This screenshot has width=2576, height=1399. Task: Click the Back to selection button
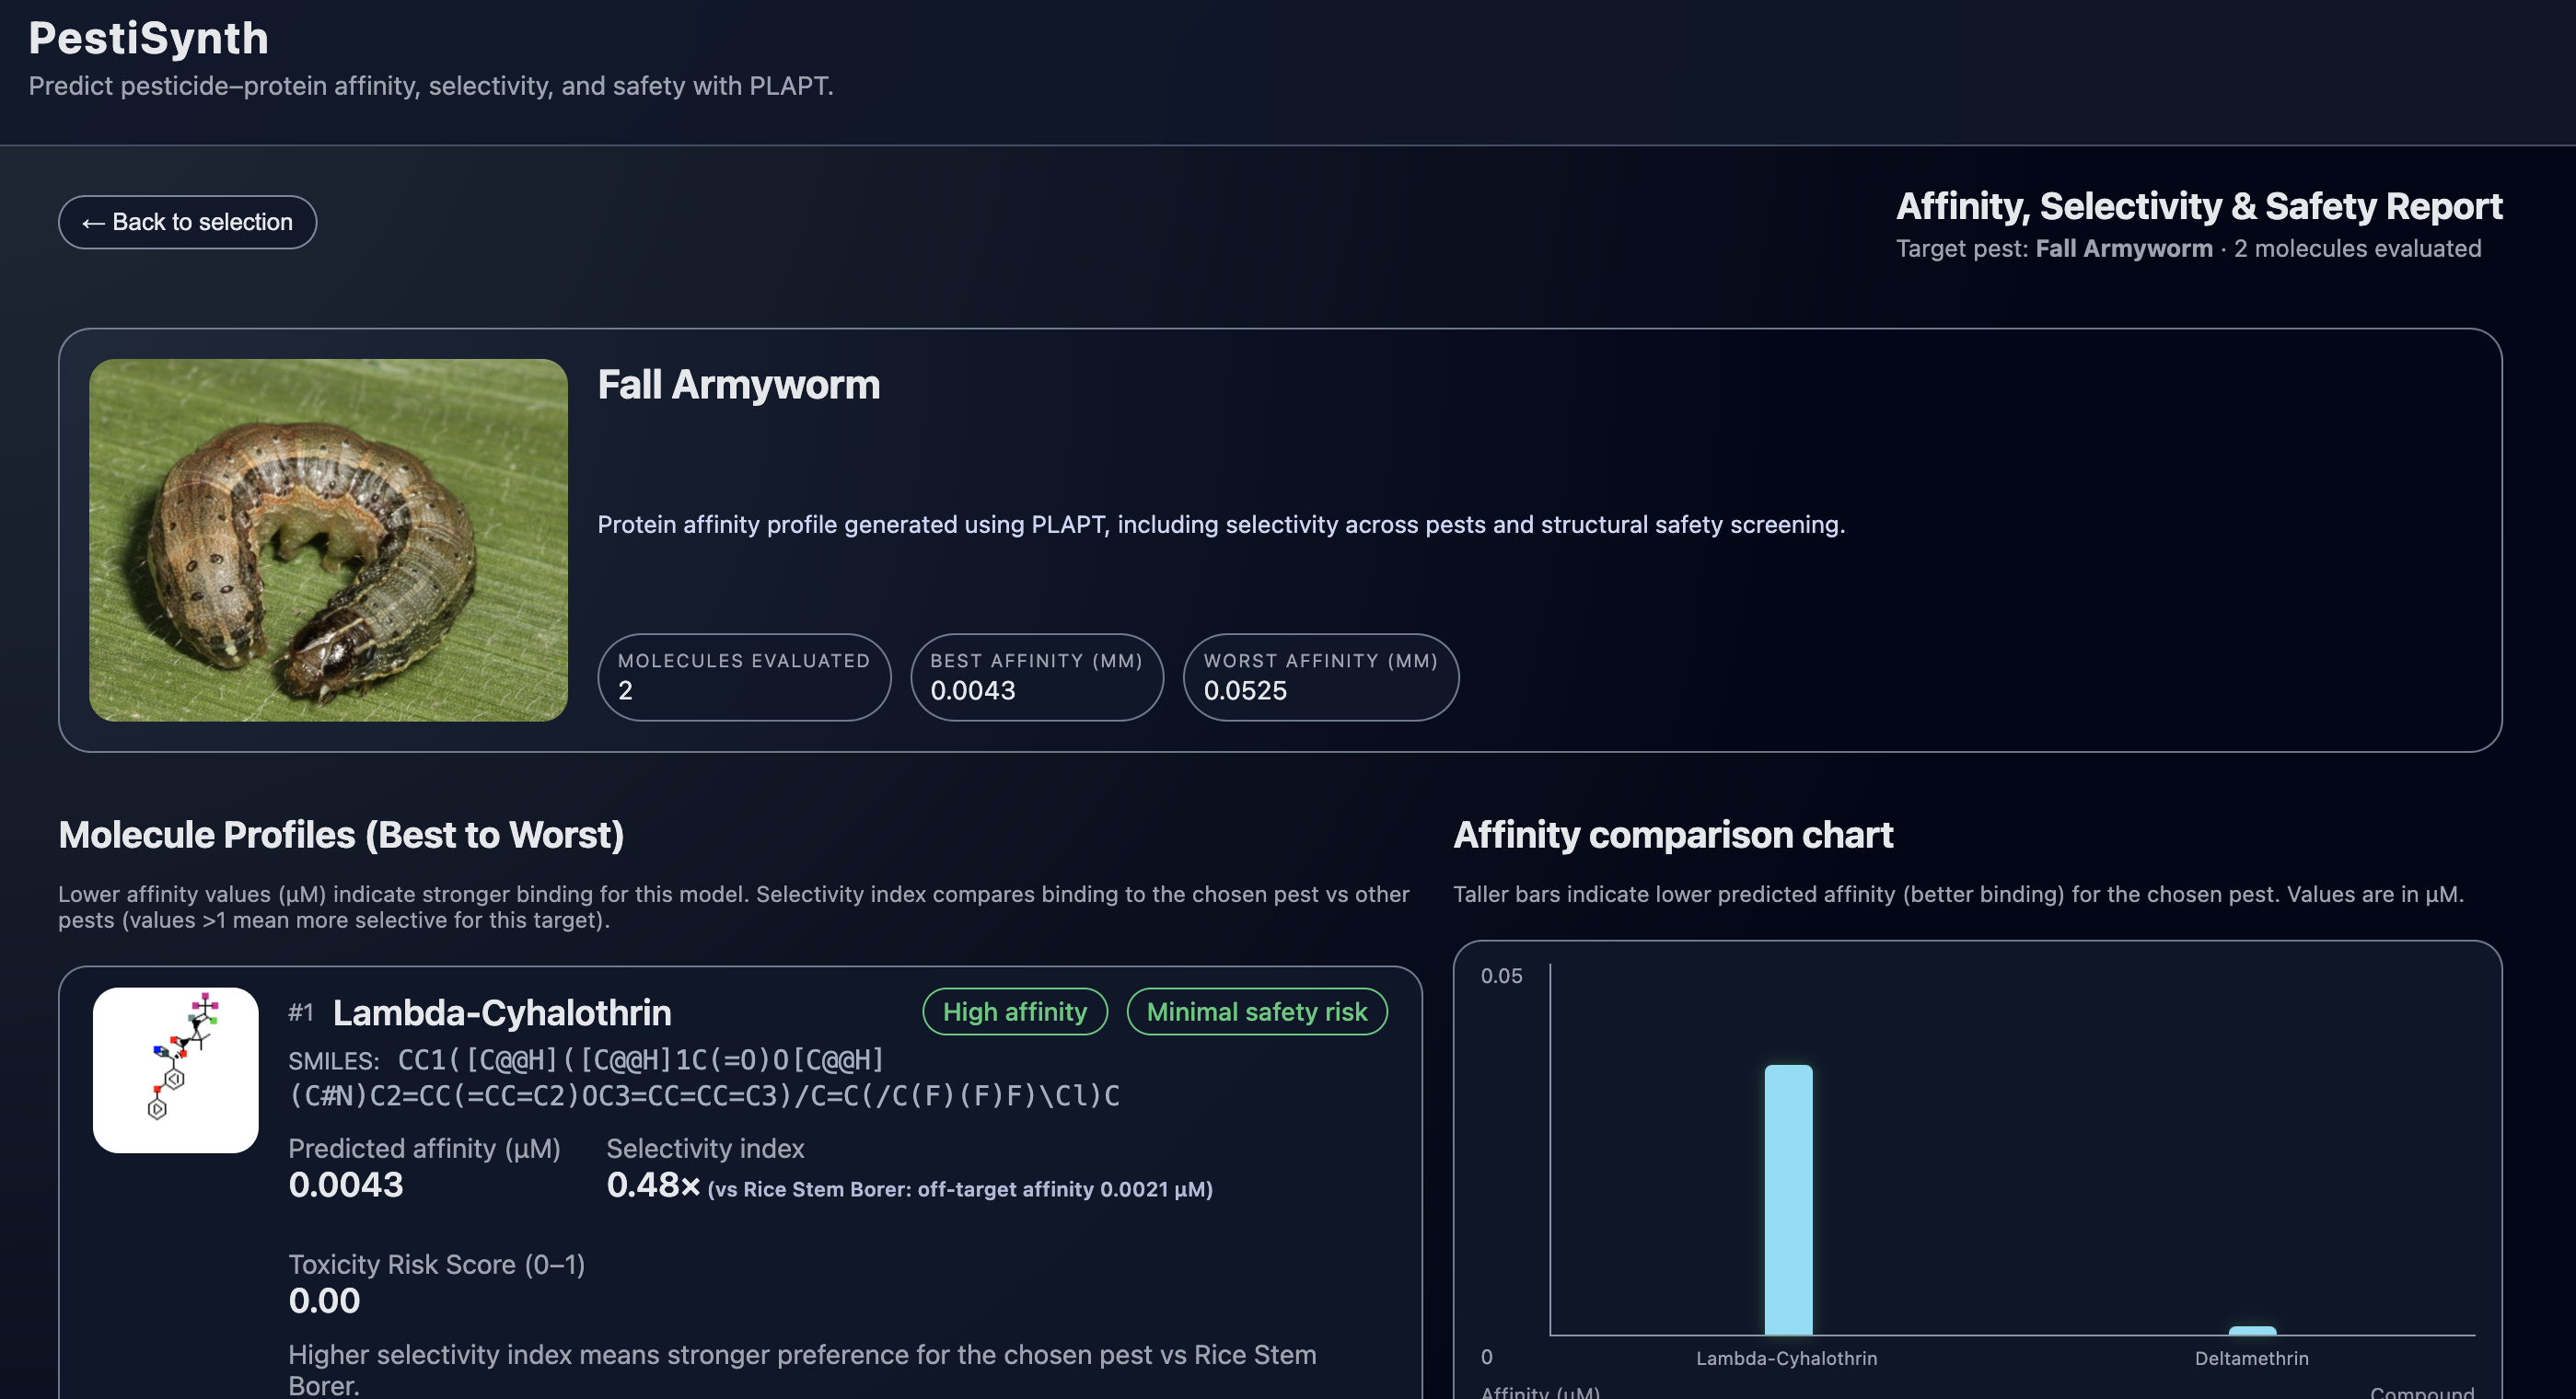click(x=187, y=222)
